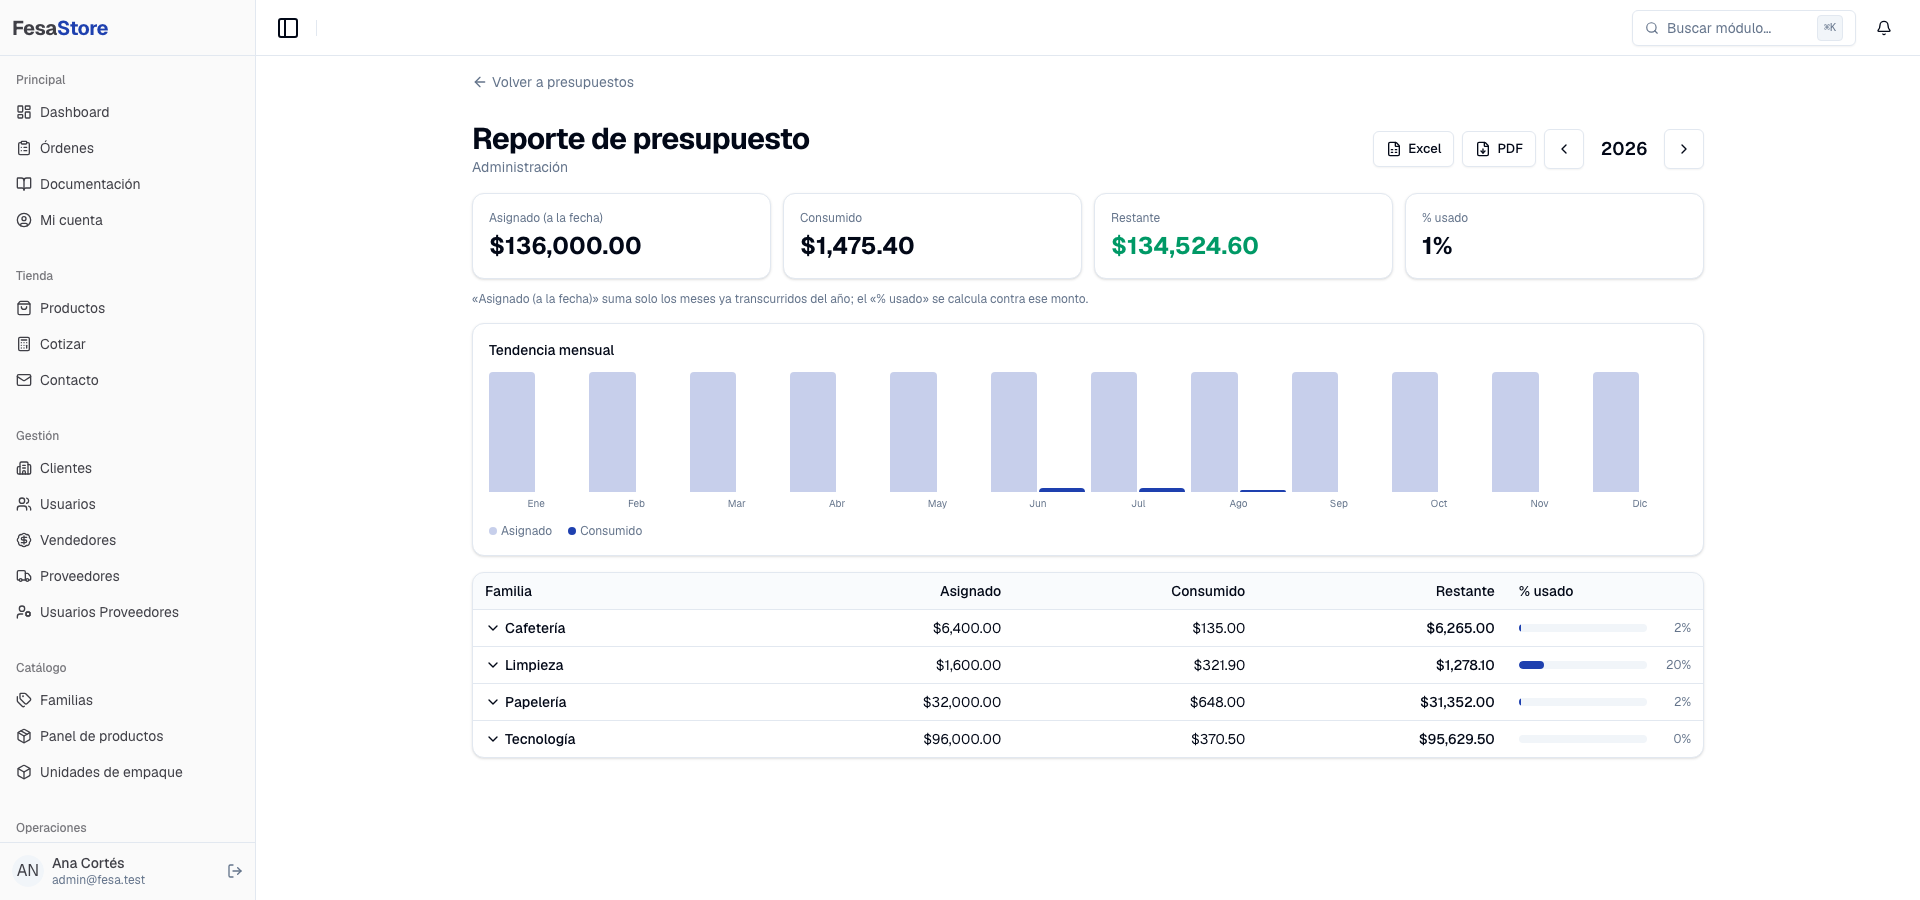Click the logout icon beside Ana Cortés
Screen dimensions: 1920x900
(235, 871)
